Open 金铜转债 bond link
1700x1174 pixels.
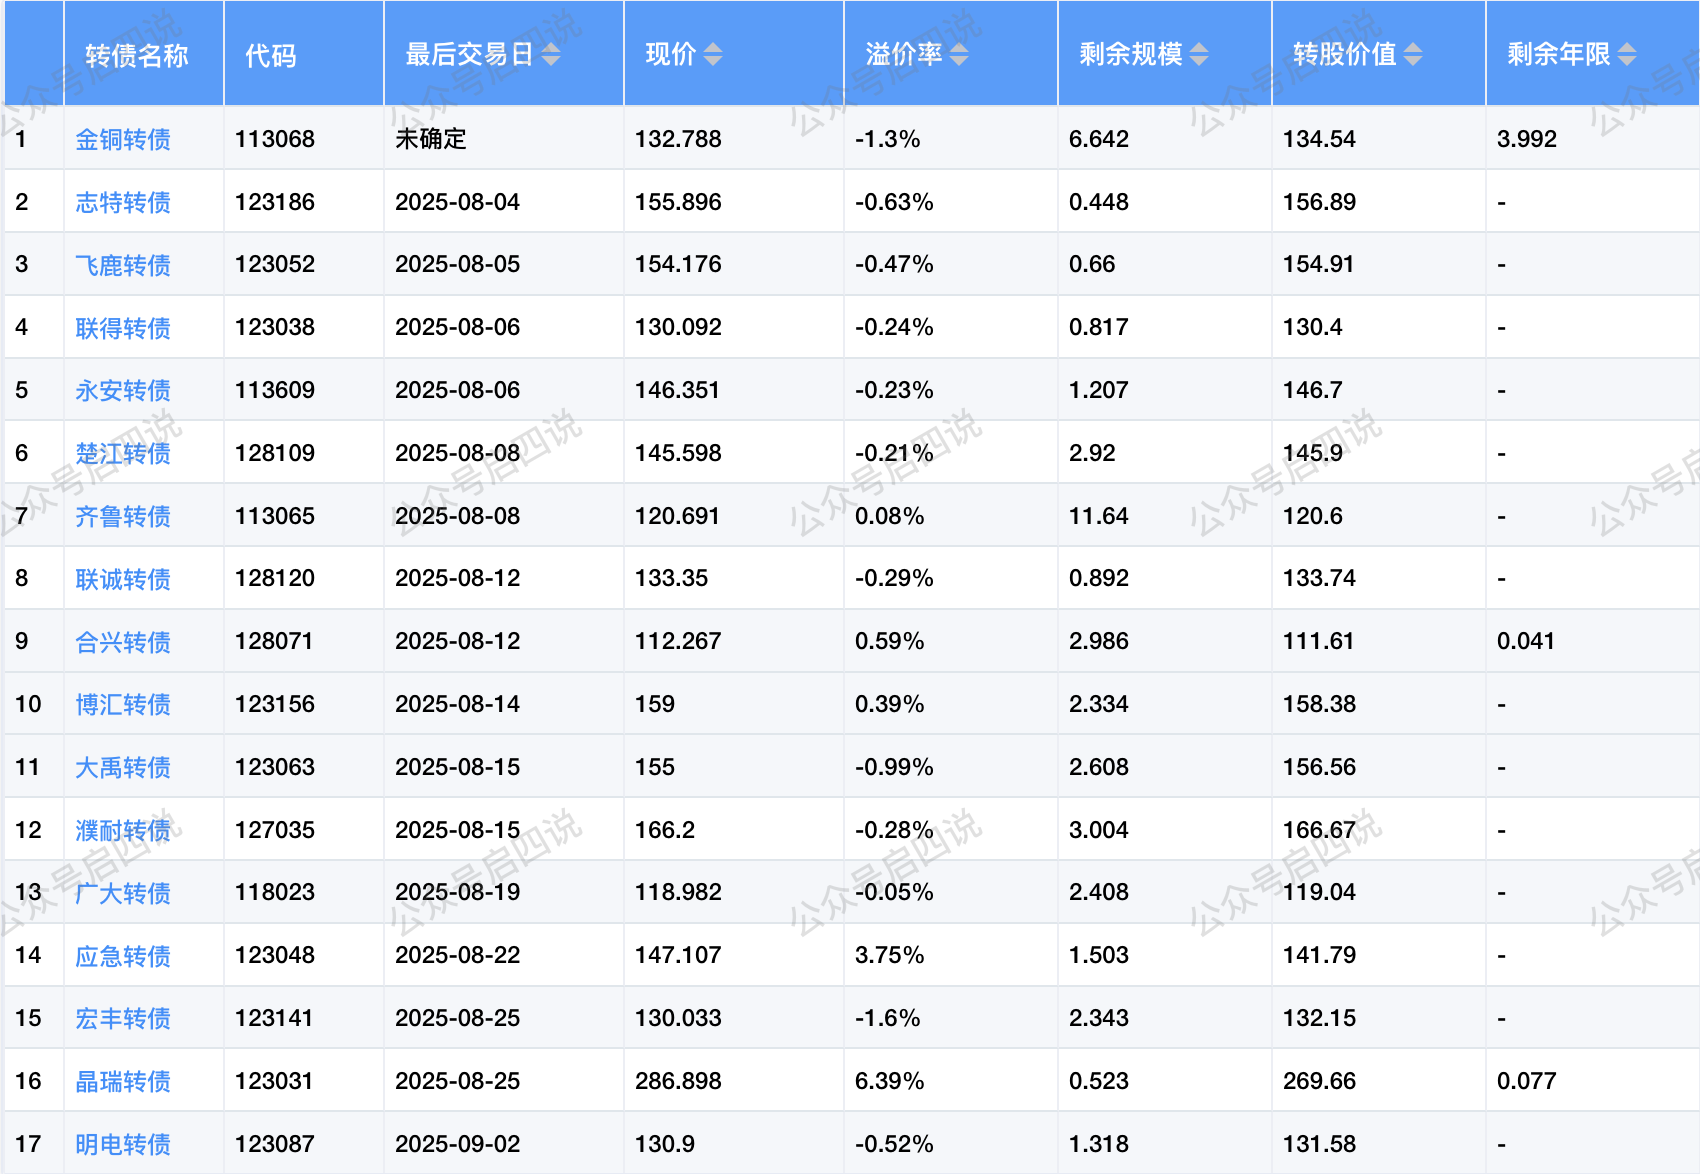(123, 140)
